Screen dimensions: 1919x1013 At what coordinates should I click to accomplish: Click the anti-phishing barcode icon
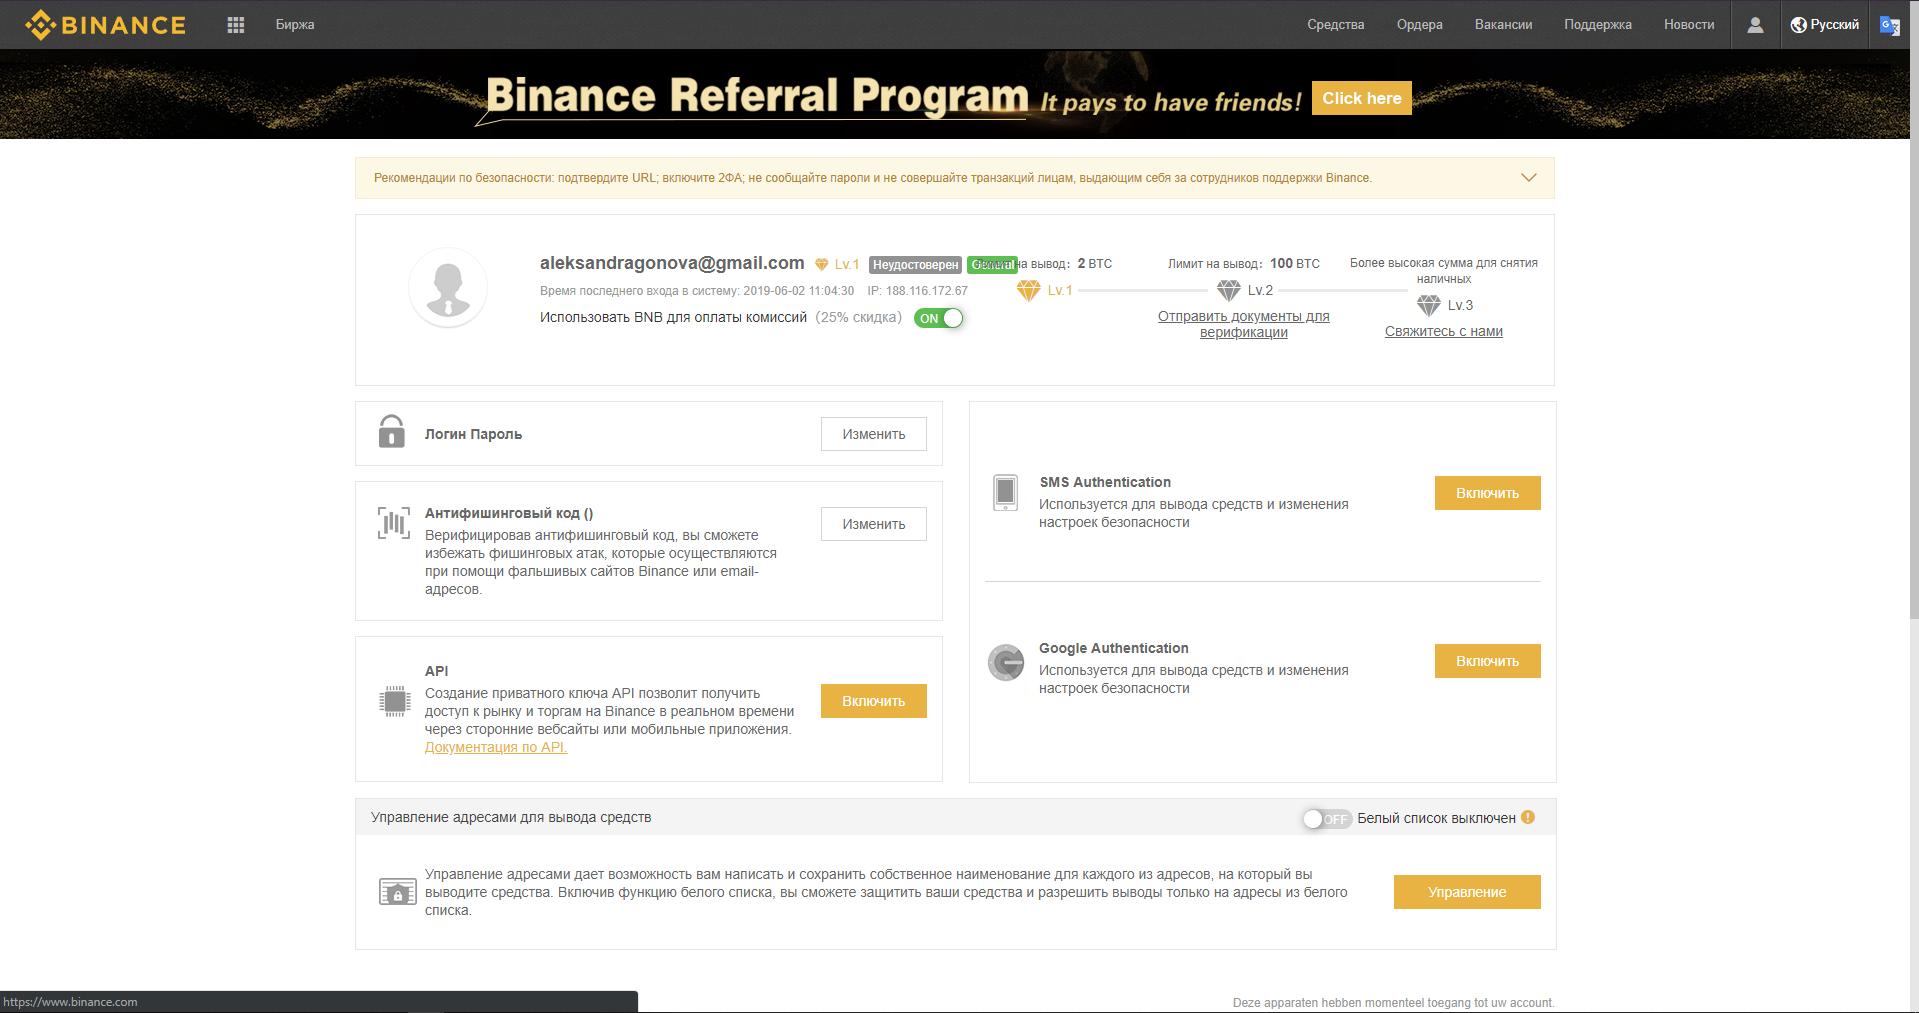pyautogui.click(x=394, y=523)
